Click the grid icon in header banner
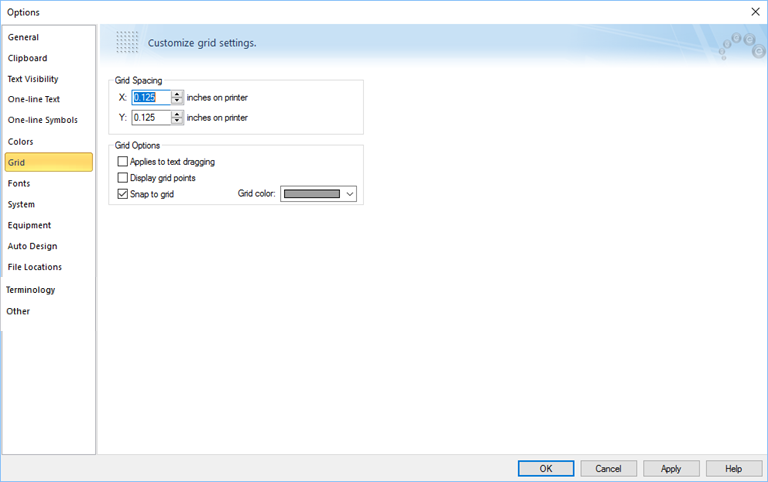This screenshot has height=482, width=768. [127, 43]
